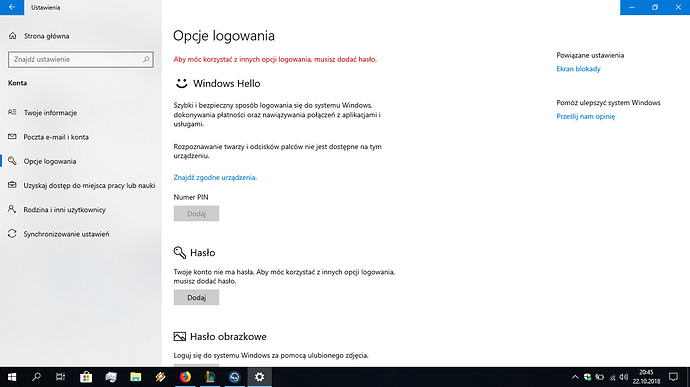Open the Windows Start menu

(12, 377)
